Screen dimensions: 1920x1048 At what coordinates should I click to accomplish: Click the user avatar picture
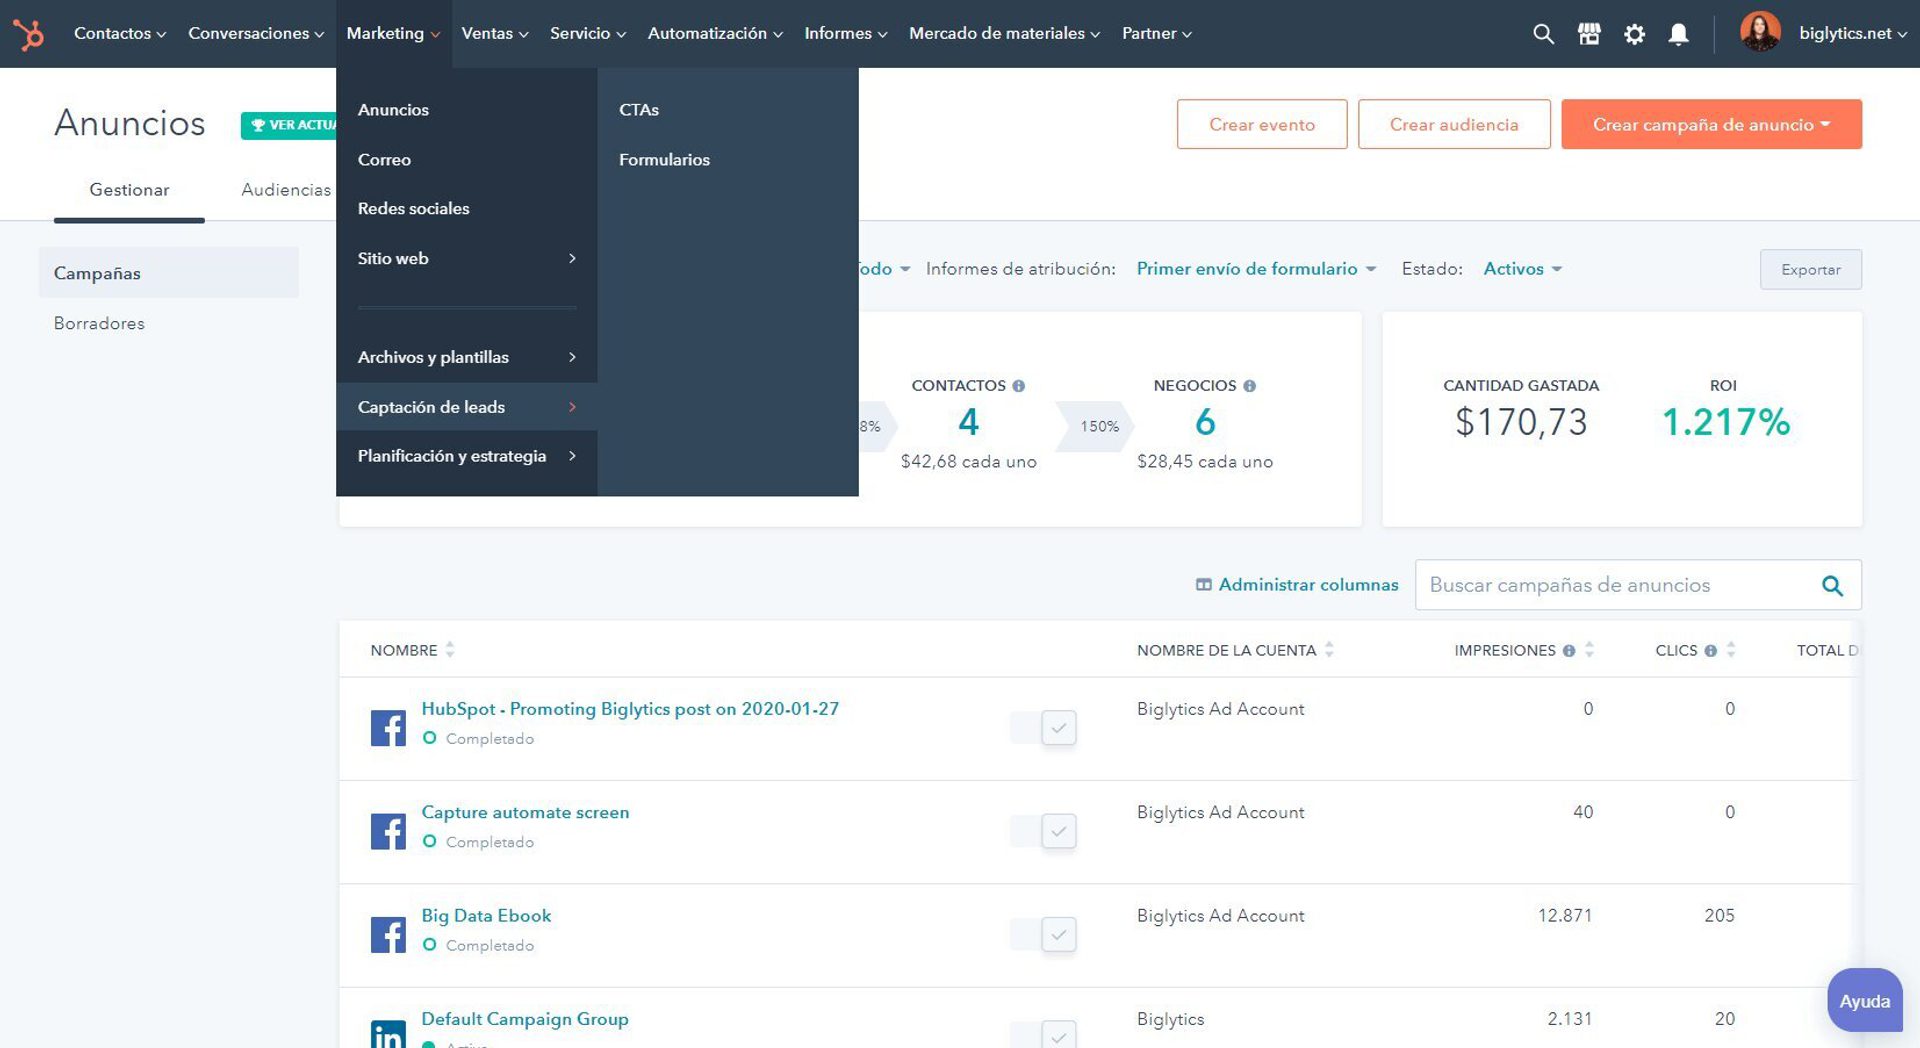click(x=1759, y=32)
